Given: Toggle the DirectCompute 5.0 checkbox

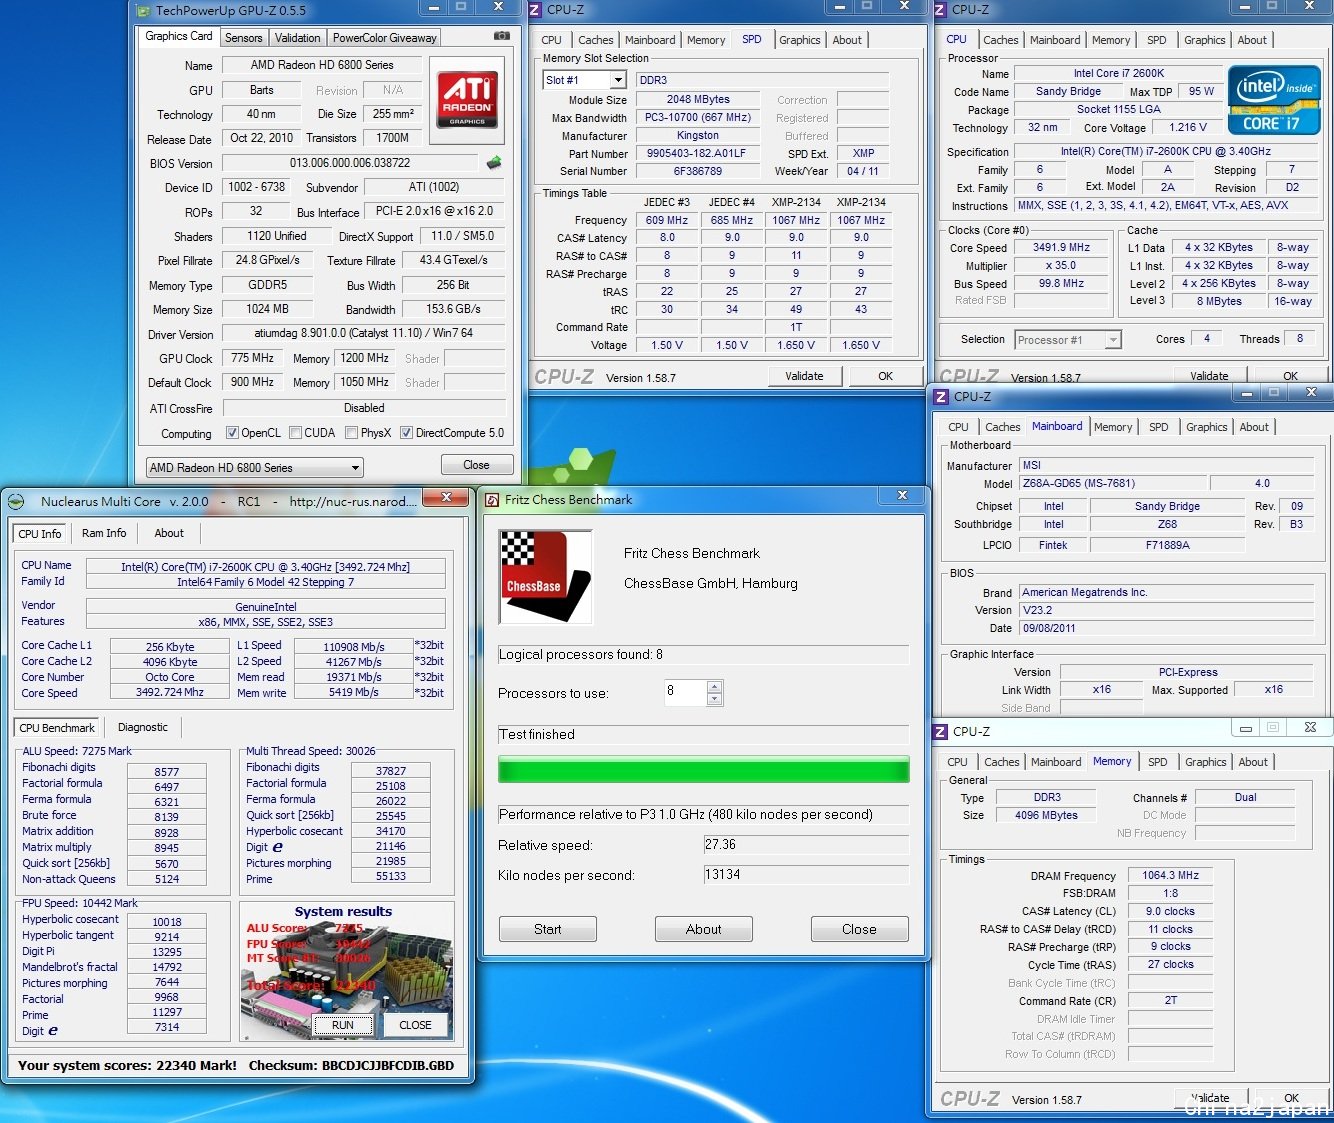Looking at the screenshot, I should click(406, 433).
